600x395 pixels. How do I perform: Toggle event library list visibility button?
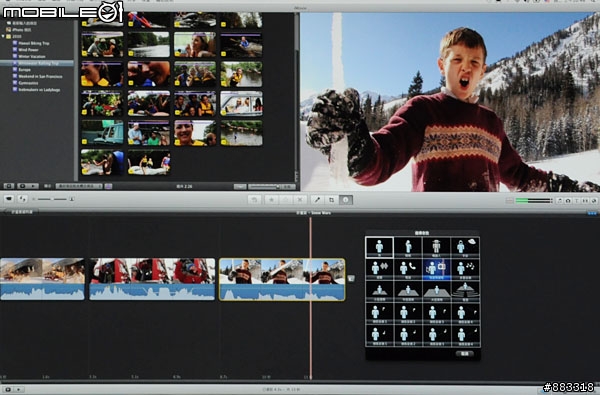(8, 186)
